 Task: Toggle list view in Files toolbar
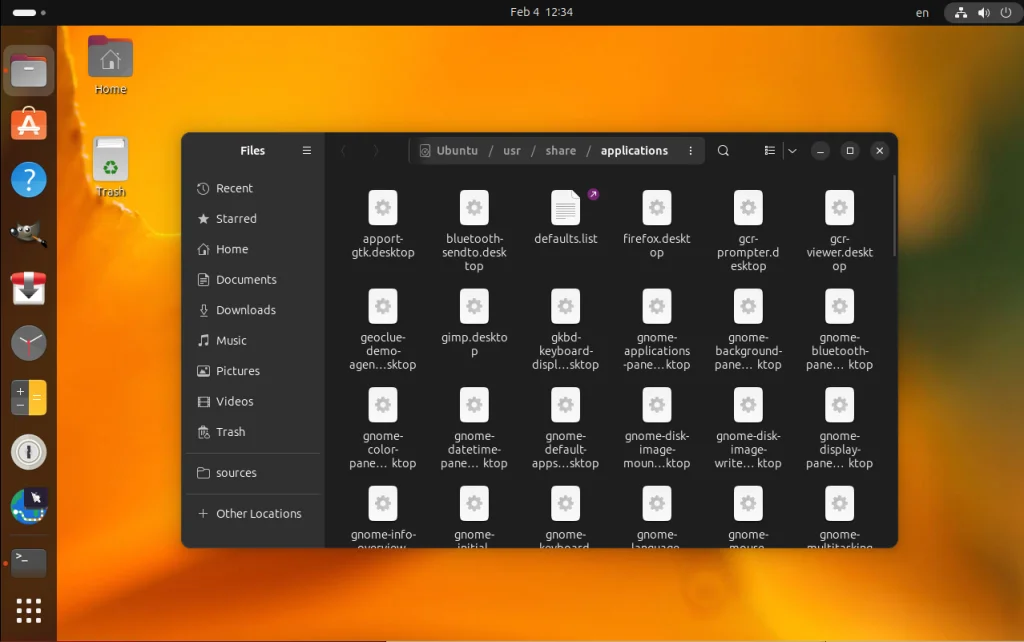[769, 151]
